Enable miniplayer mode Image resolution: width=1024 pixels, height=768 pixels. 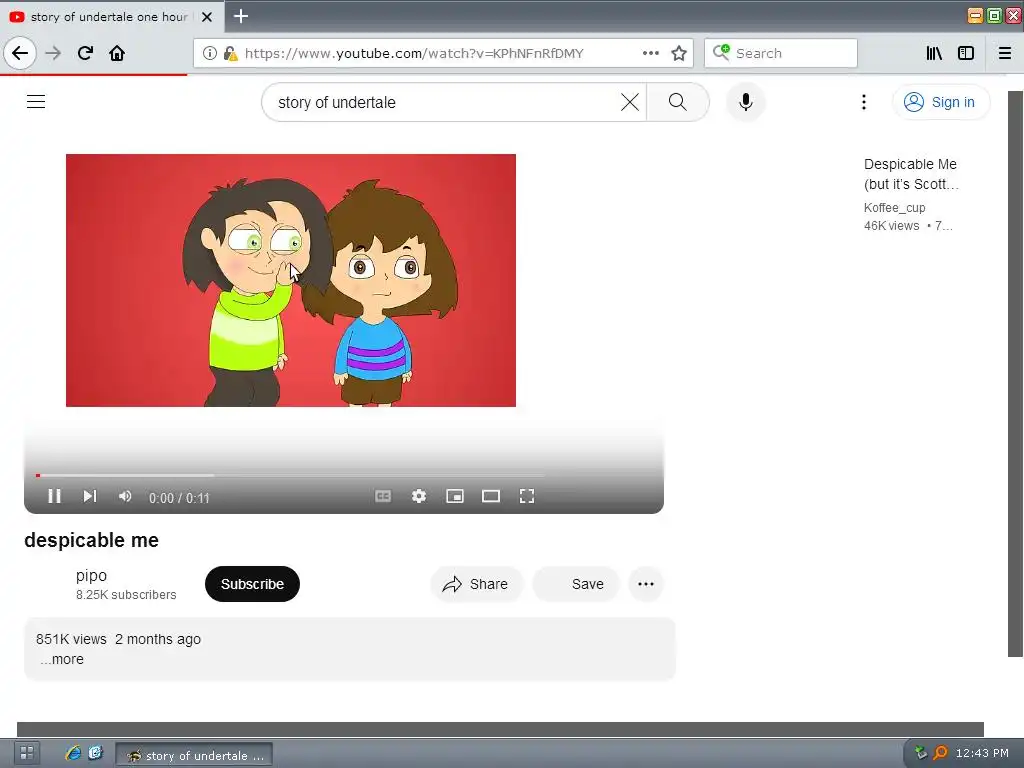pos(455,496)
